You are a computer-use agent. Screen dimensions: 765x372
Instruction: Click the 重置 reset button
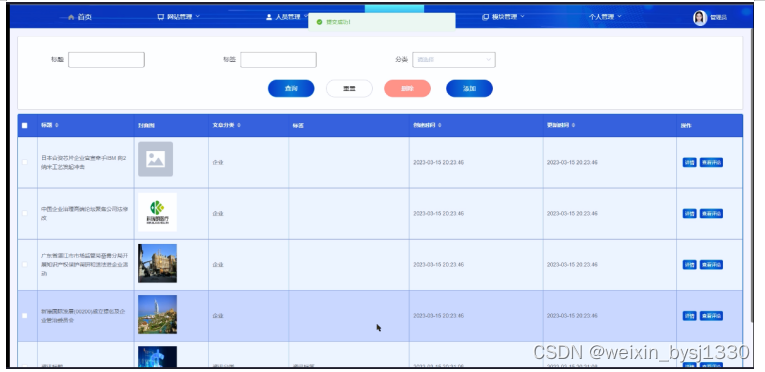click(349, 88)
